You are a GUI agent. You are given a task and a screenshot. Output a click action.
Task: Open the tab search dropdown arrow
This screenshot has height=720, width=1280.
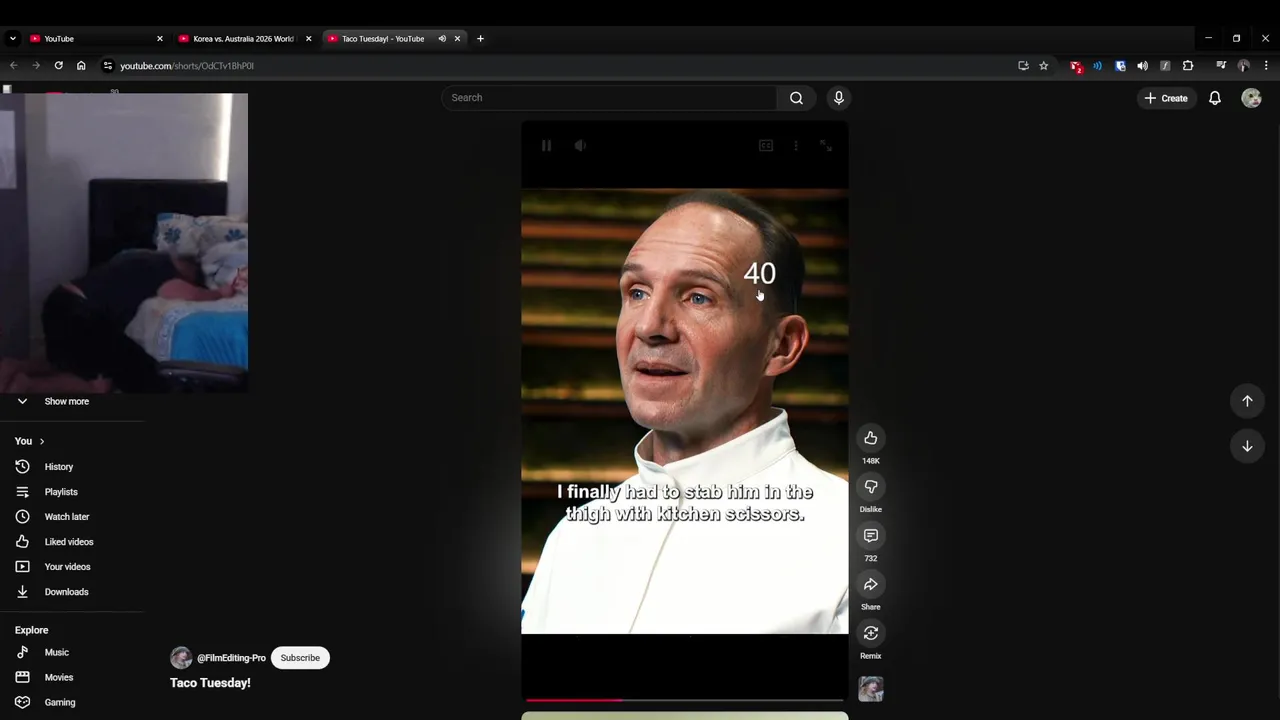12,39
